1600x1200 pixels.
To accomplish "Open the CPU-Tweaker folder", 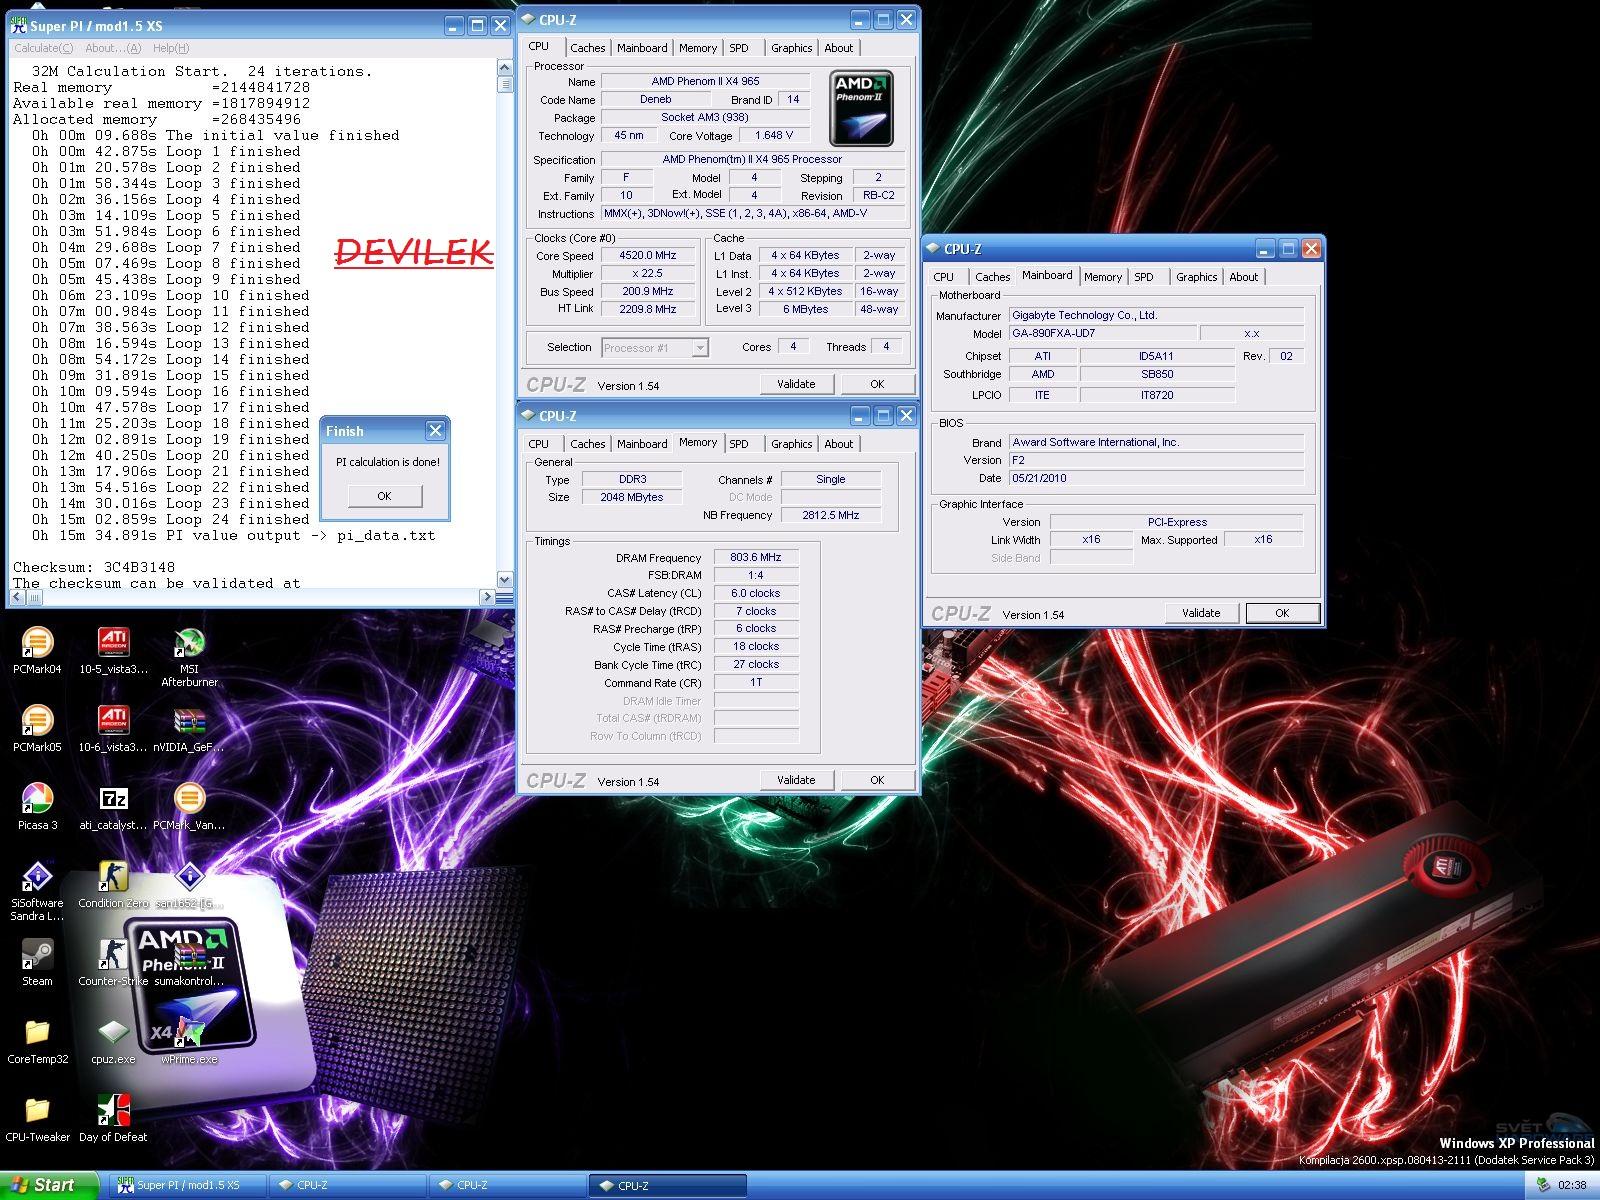I will point(37,1119).
